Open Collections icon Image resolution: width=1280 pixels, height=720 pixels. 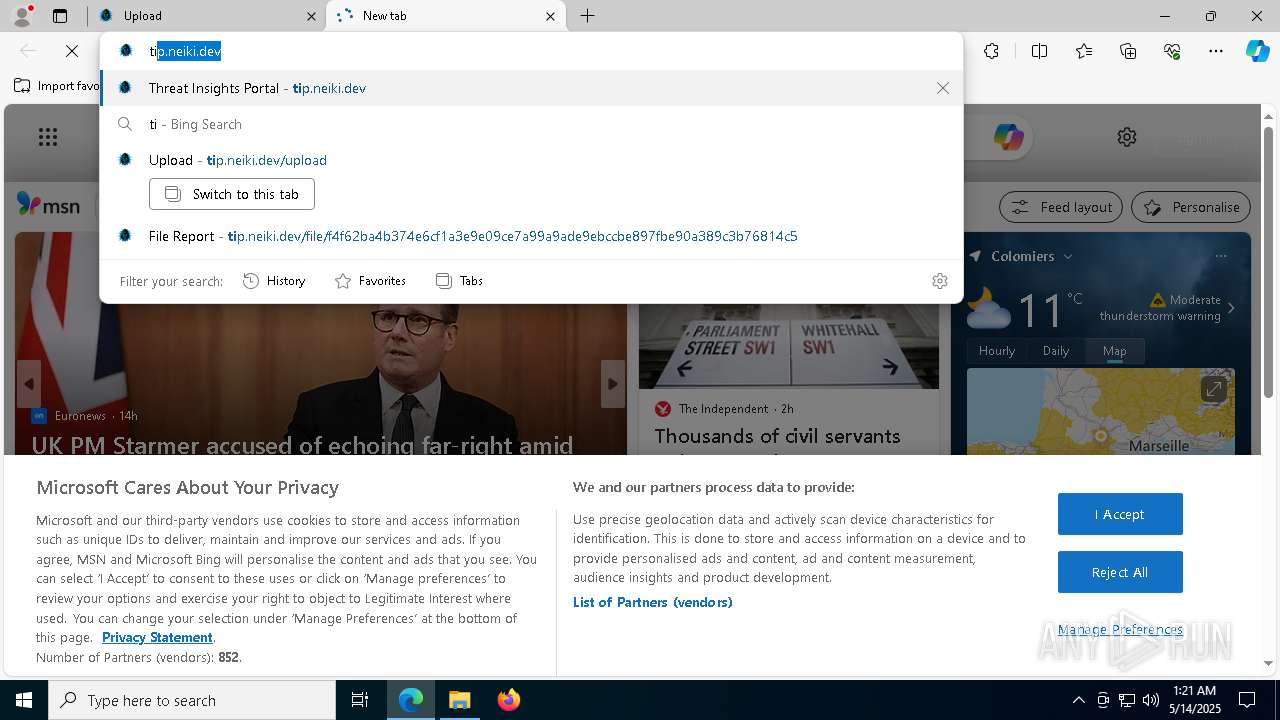tap(1128, 51)
